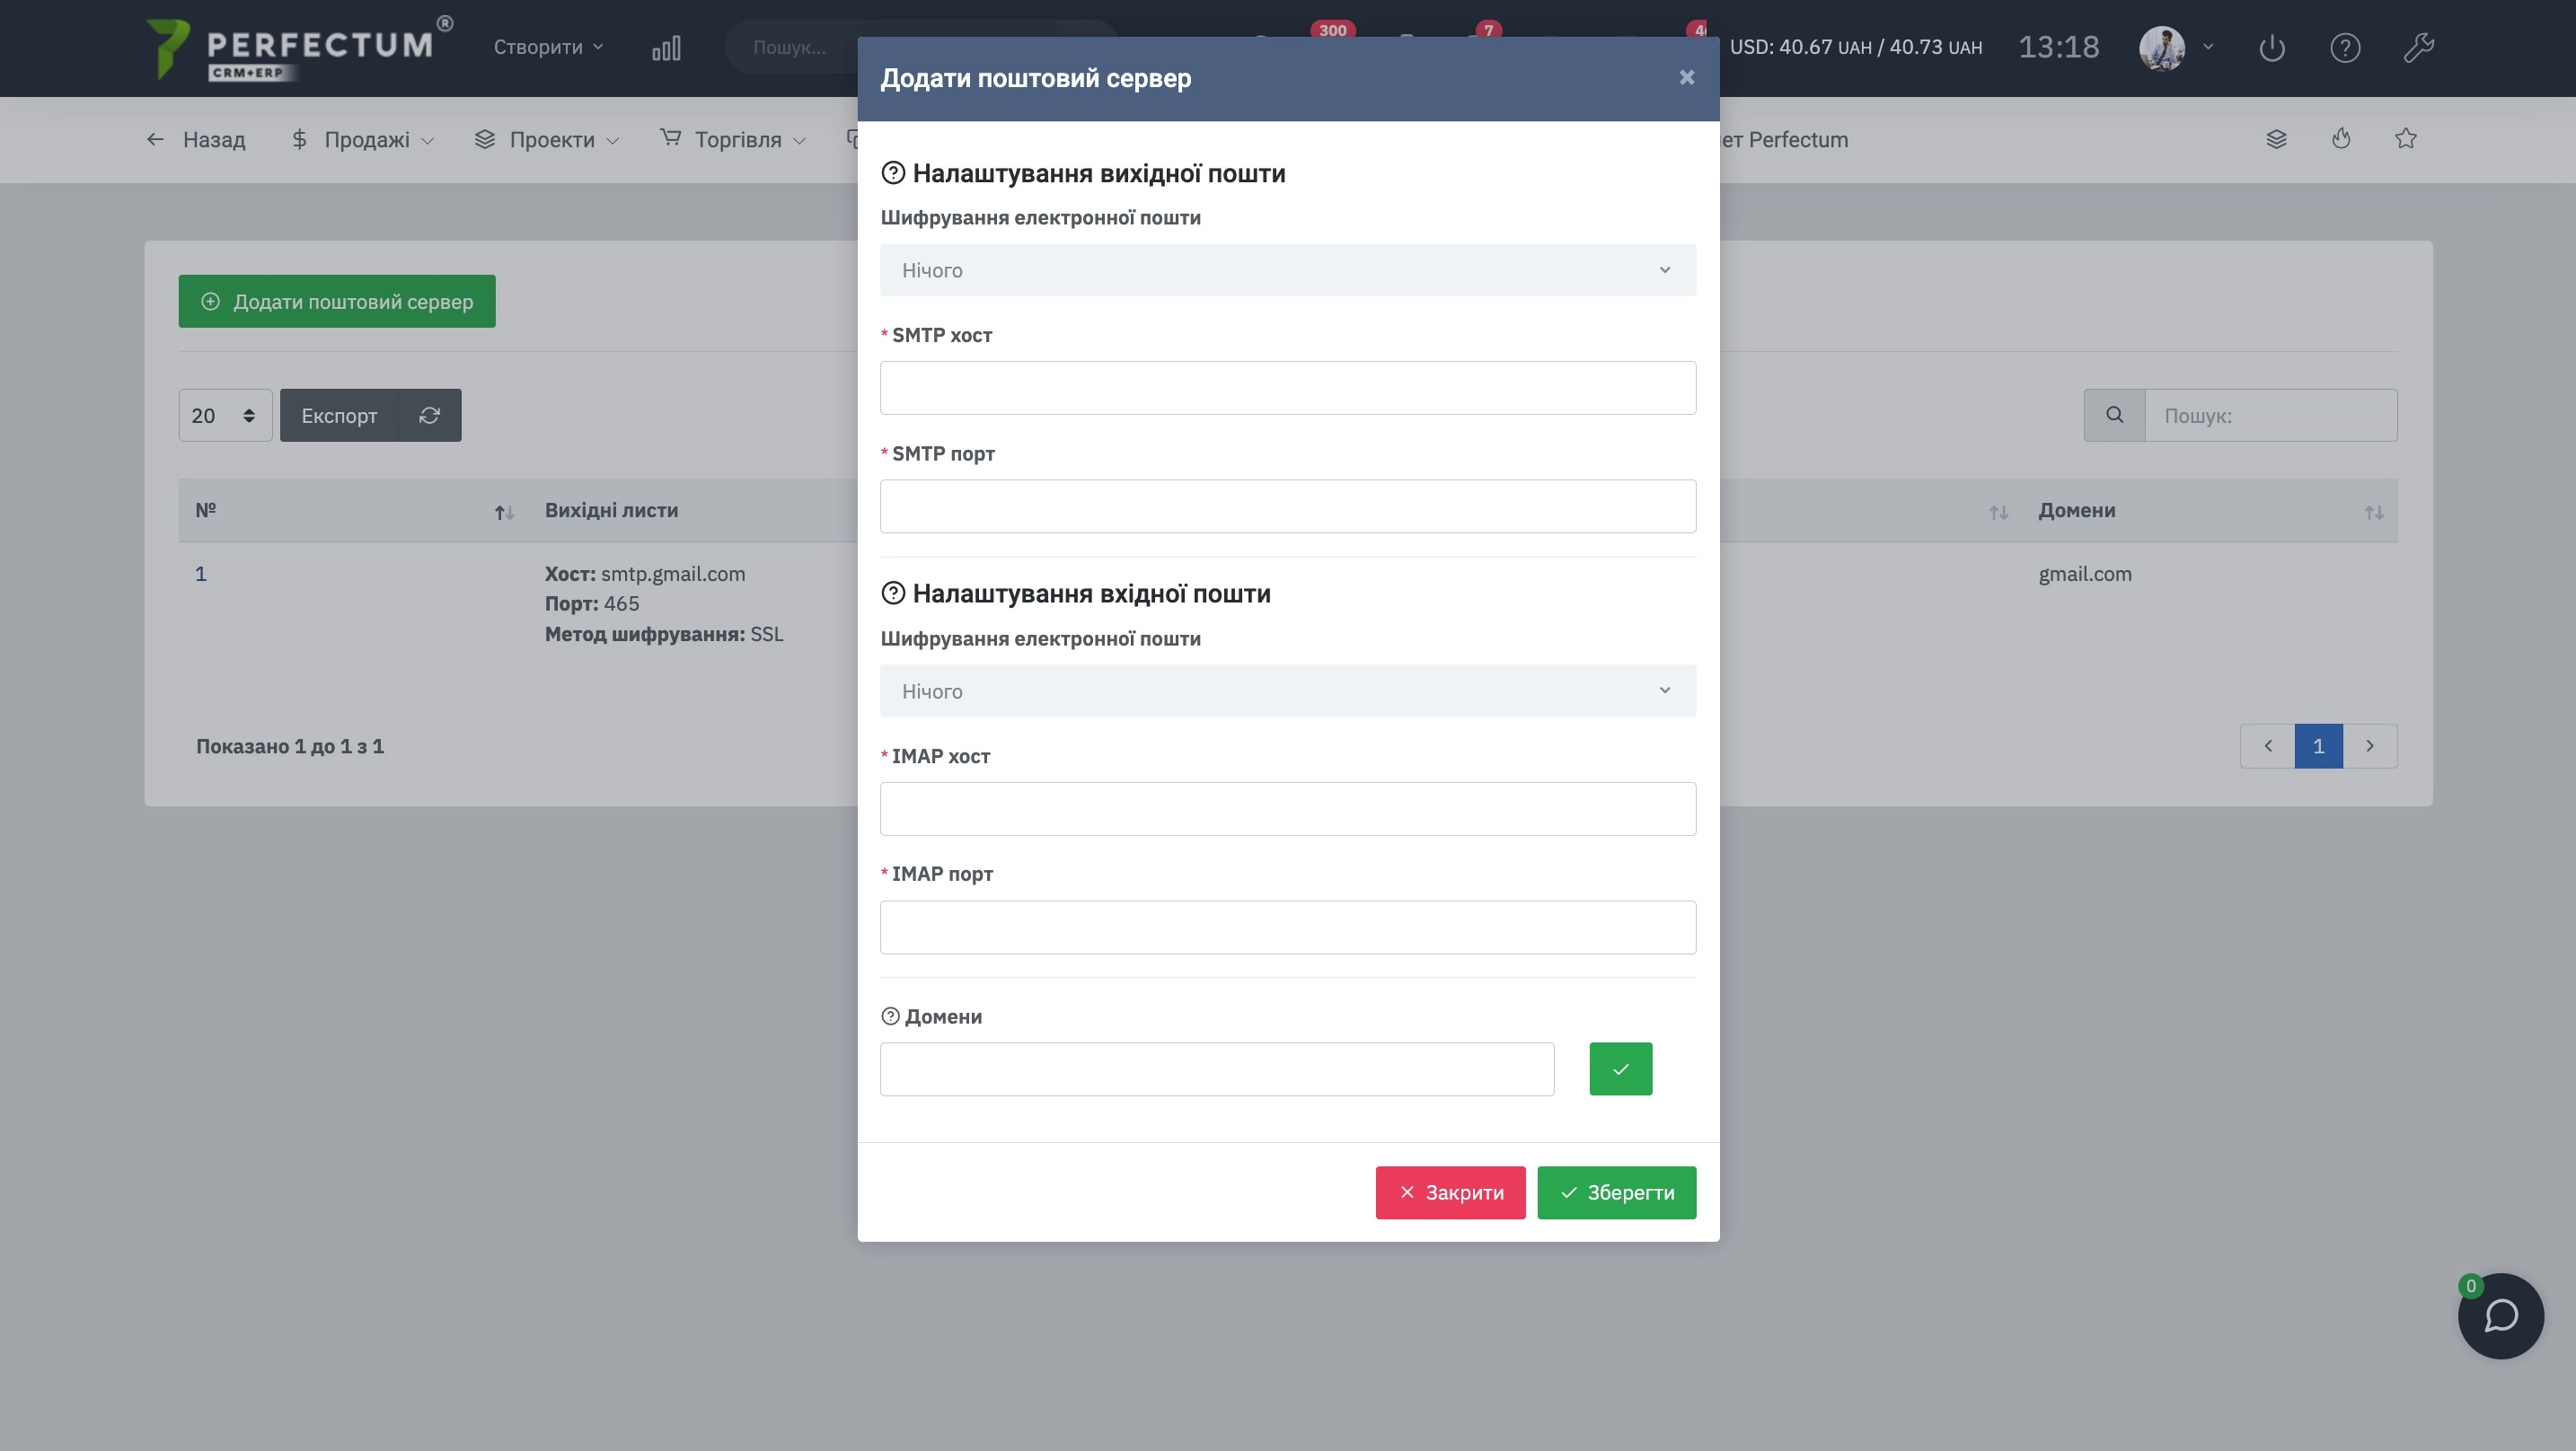The width and height of the screenshot is (2576, 1451).
Task: Open the help question mark icon in header
Action: pos(2345,48)
